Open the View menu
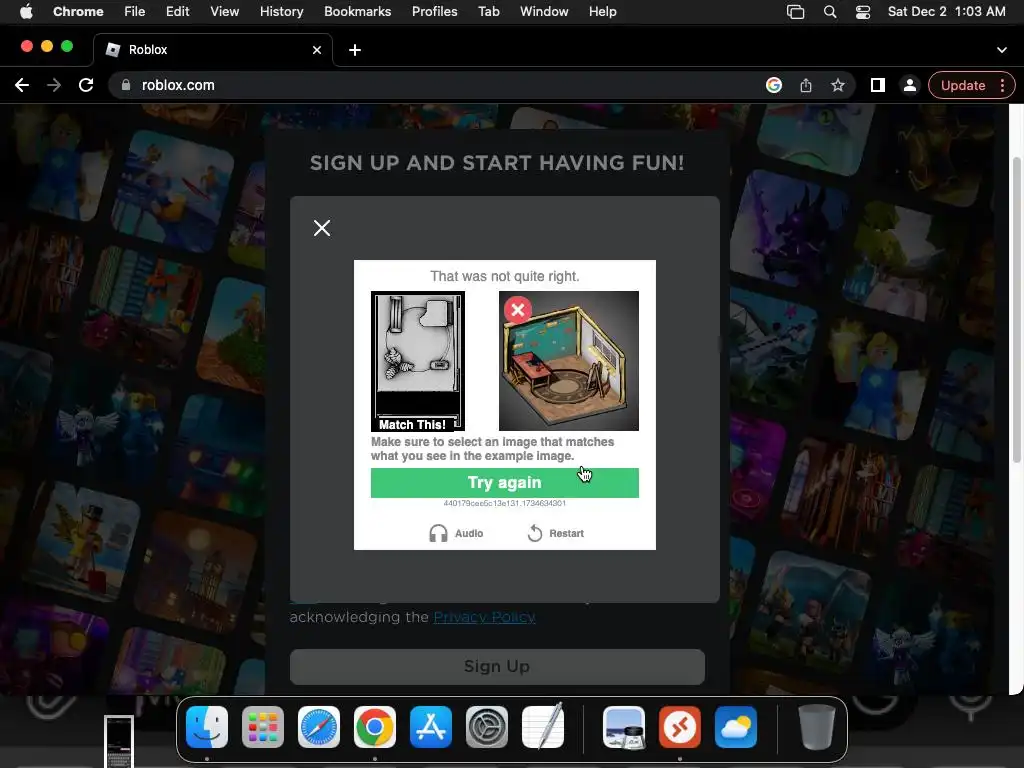The image size is (1024, 768). pos(225,12)
